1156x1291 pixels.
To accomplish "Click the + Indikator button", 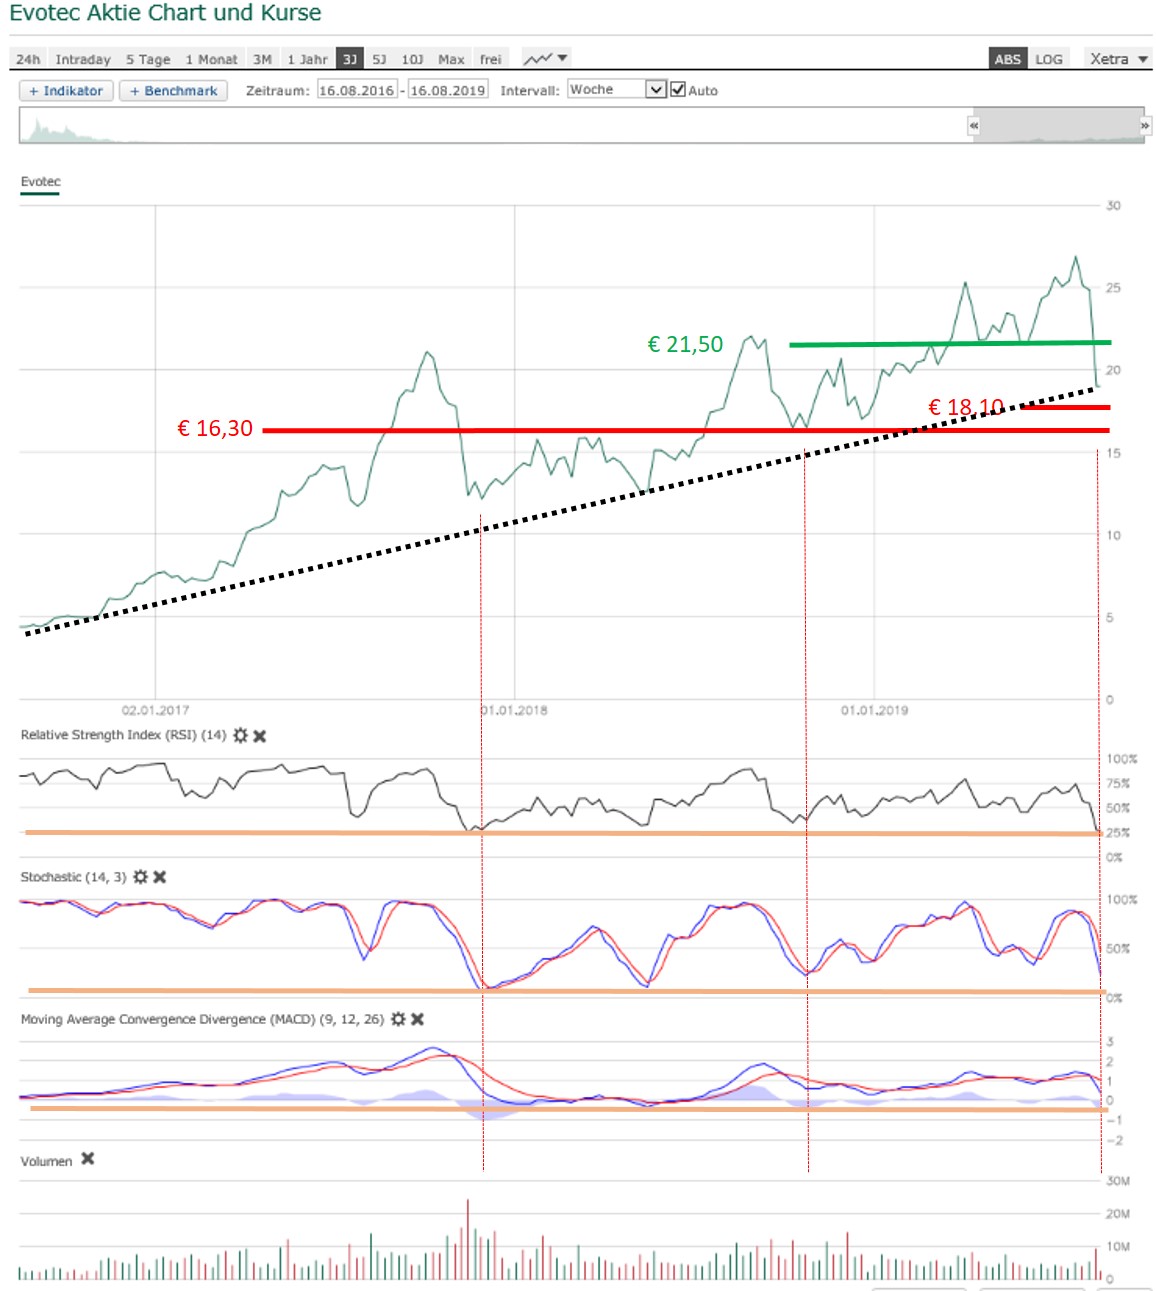I will click(x=66, y=91).
